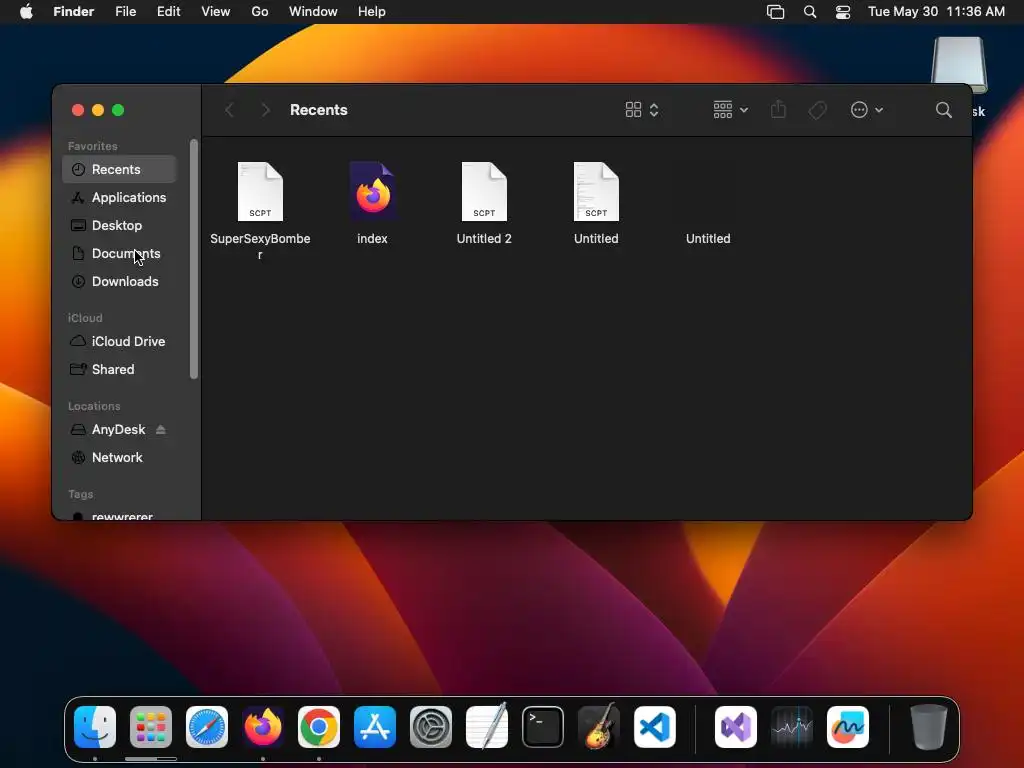1024x768 pixels.
Task: Open Freeform from the Dock
Action: coord(848,727)
